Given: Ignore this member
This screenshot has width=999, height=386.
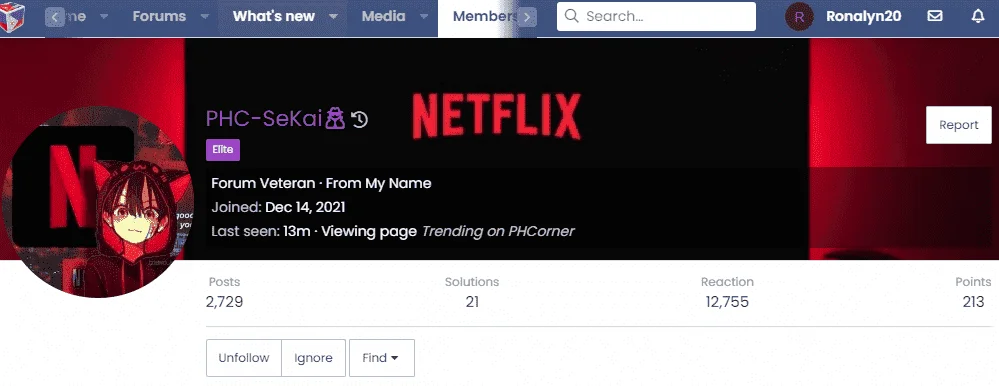Looking at the screenshot, I should (x=313, y=358).
